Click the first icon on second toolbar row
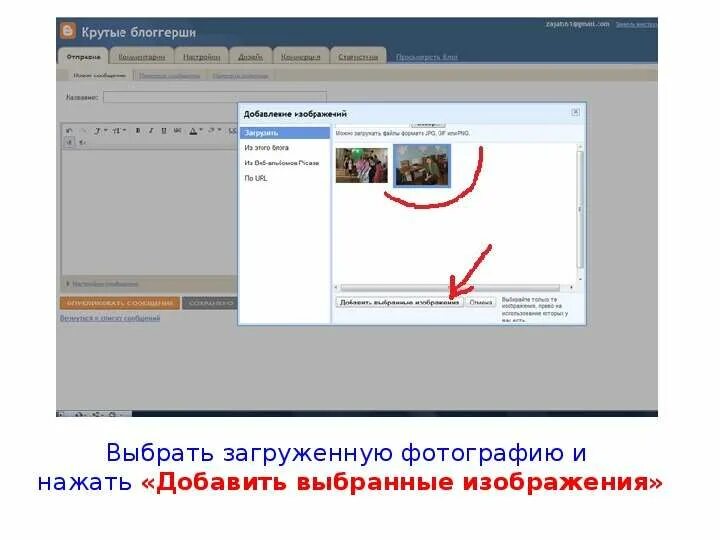Image resolution: width=720 pixels, height=540 pixels. [69, 142]
